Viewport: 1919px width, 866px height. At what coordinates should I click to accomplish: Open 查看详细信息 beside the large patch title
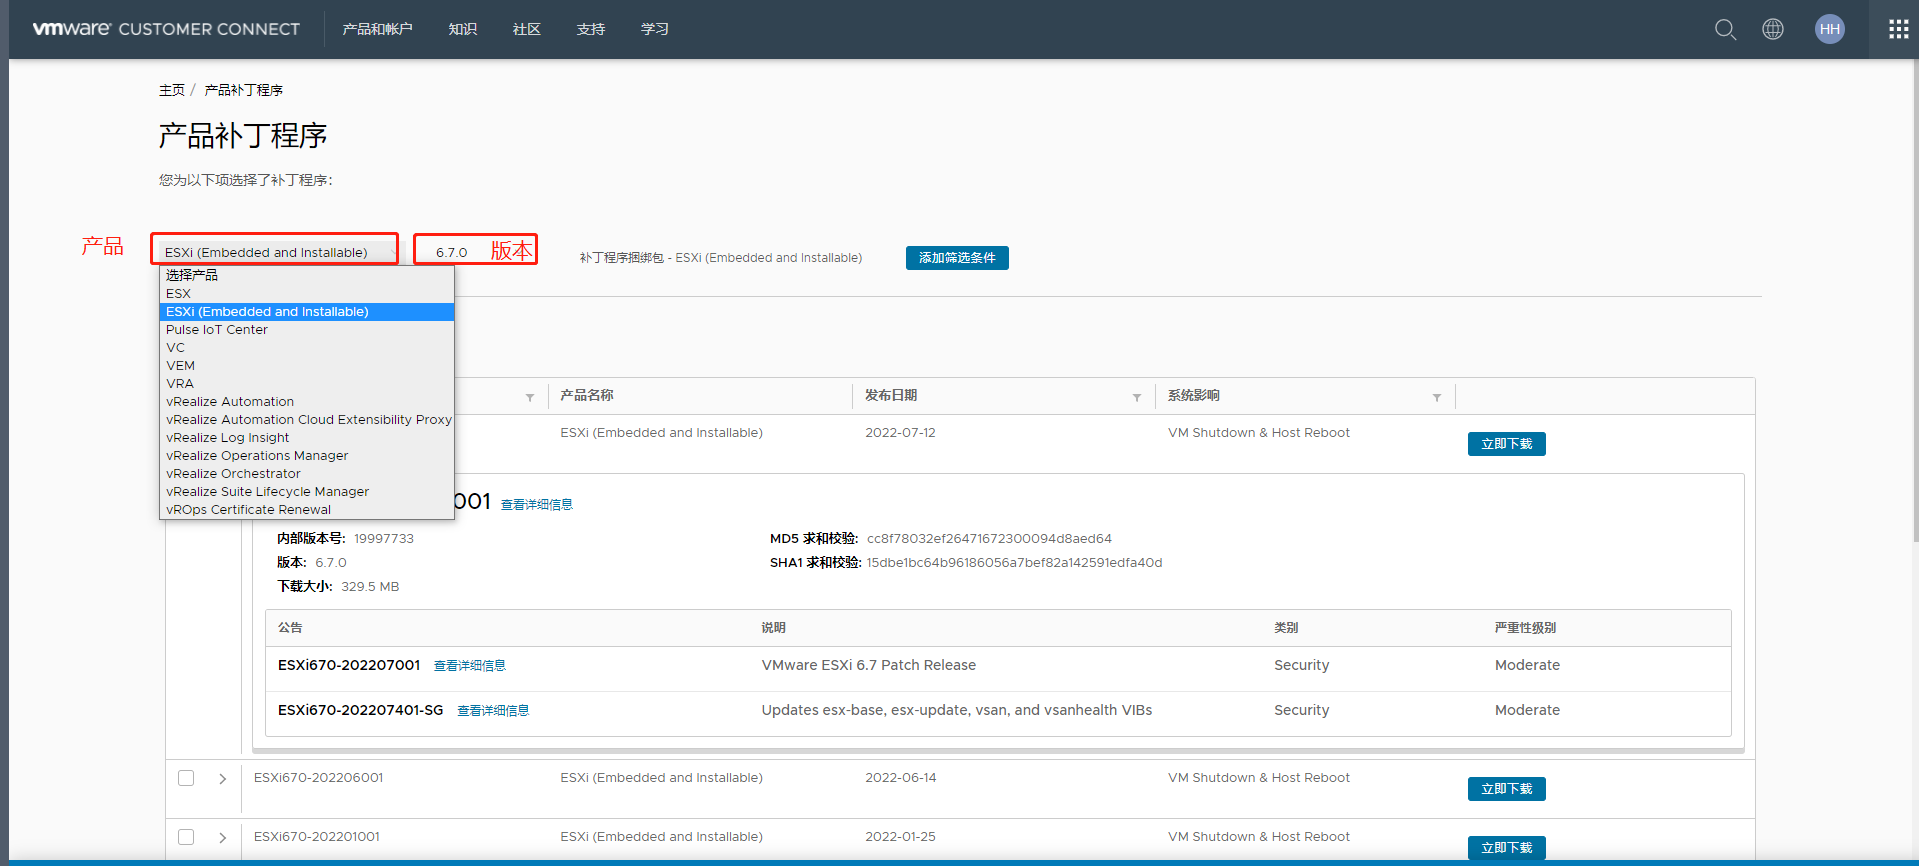(x=537, y=505)
